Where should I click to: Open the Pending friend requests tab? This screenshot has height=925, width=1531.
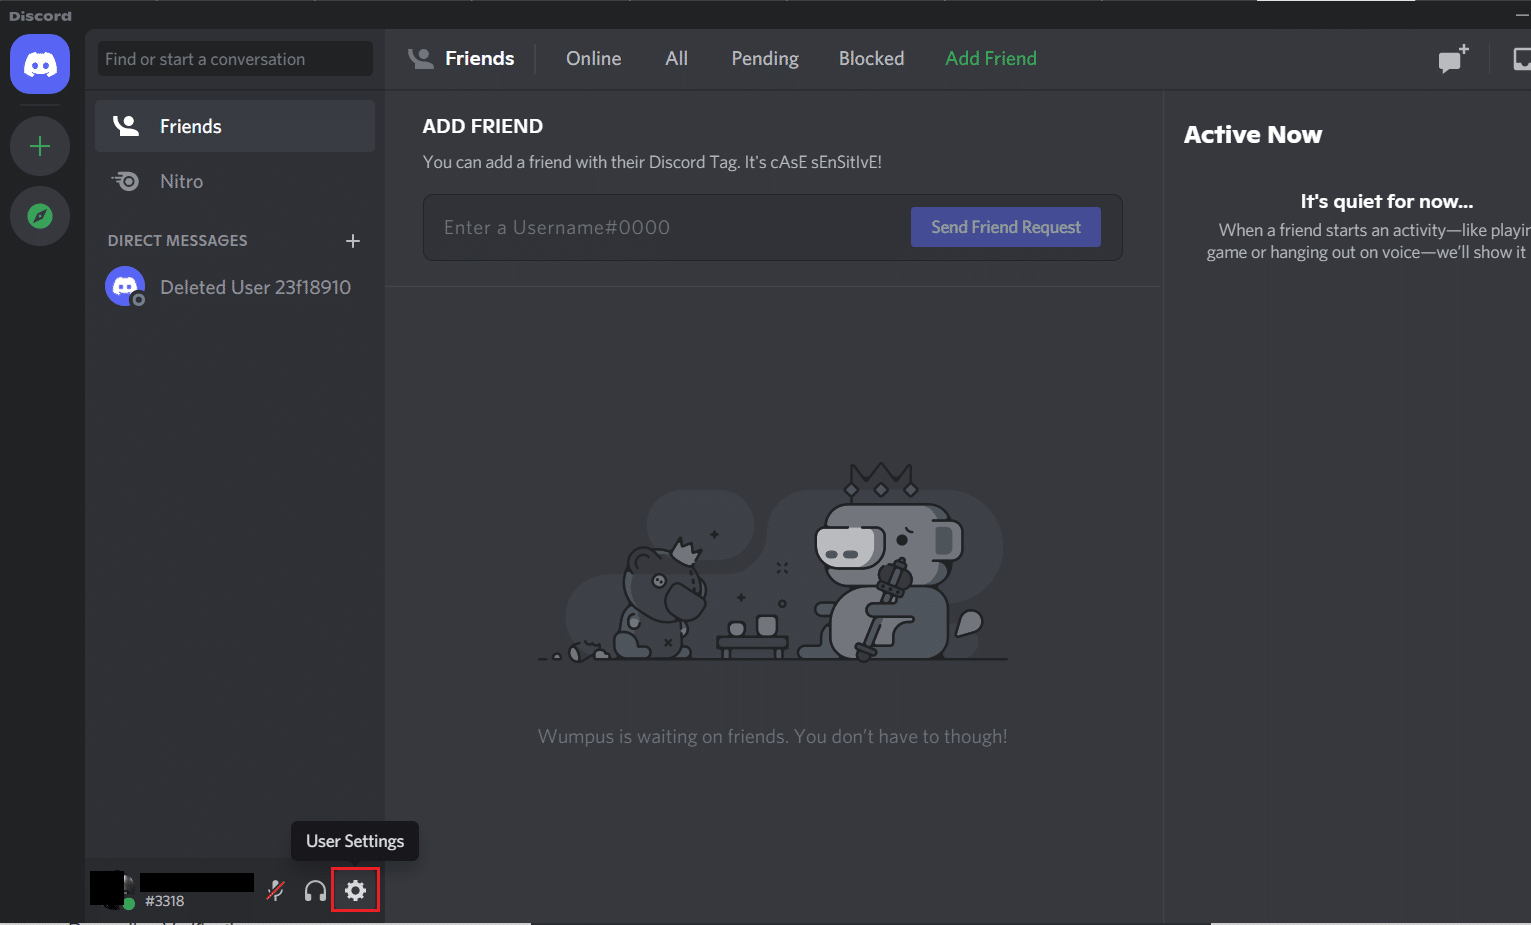click(764, 58)
